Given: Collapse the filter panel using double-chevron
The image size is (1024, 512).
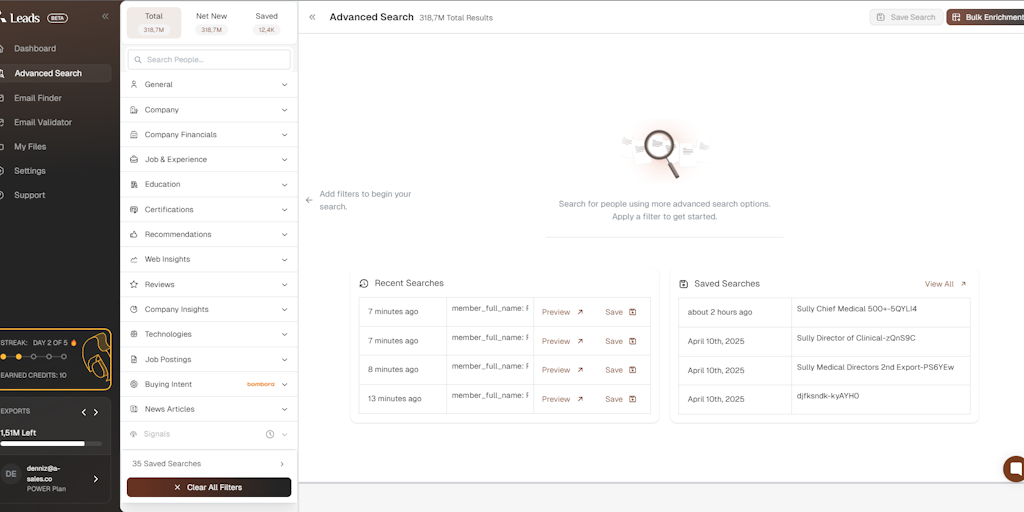Looking at the screenshot, I should [x=313, y=17].
